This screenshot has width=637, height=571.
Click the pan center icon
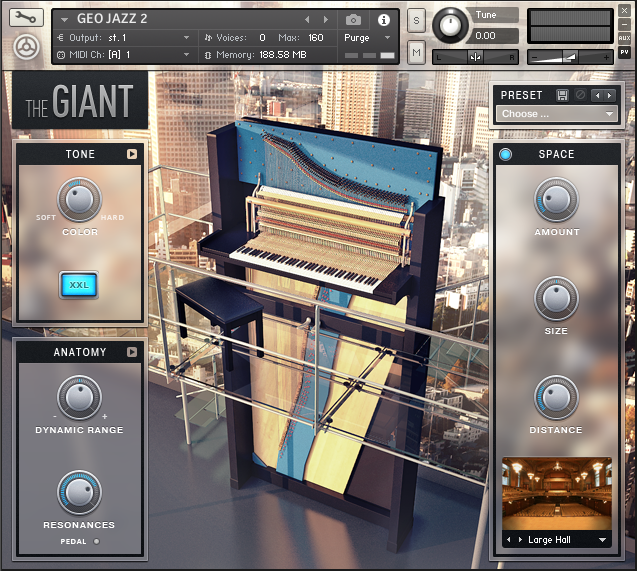475,57
